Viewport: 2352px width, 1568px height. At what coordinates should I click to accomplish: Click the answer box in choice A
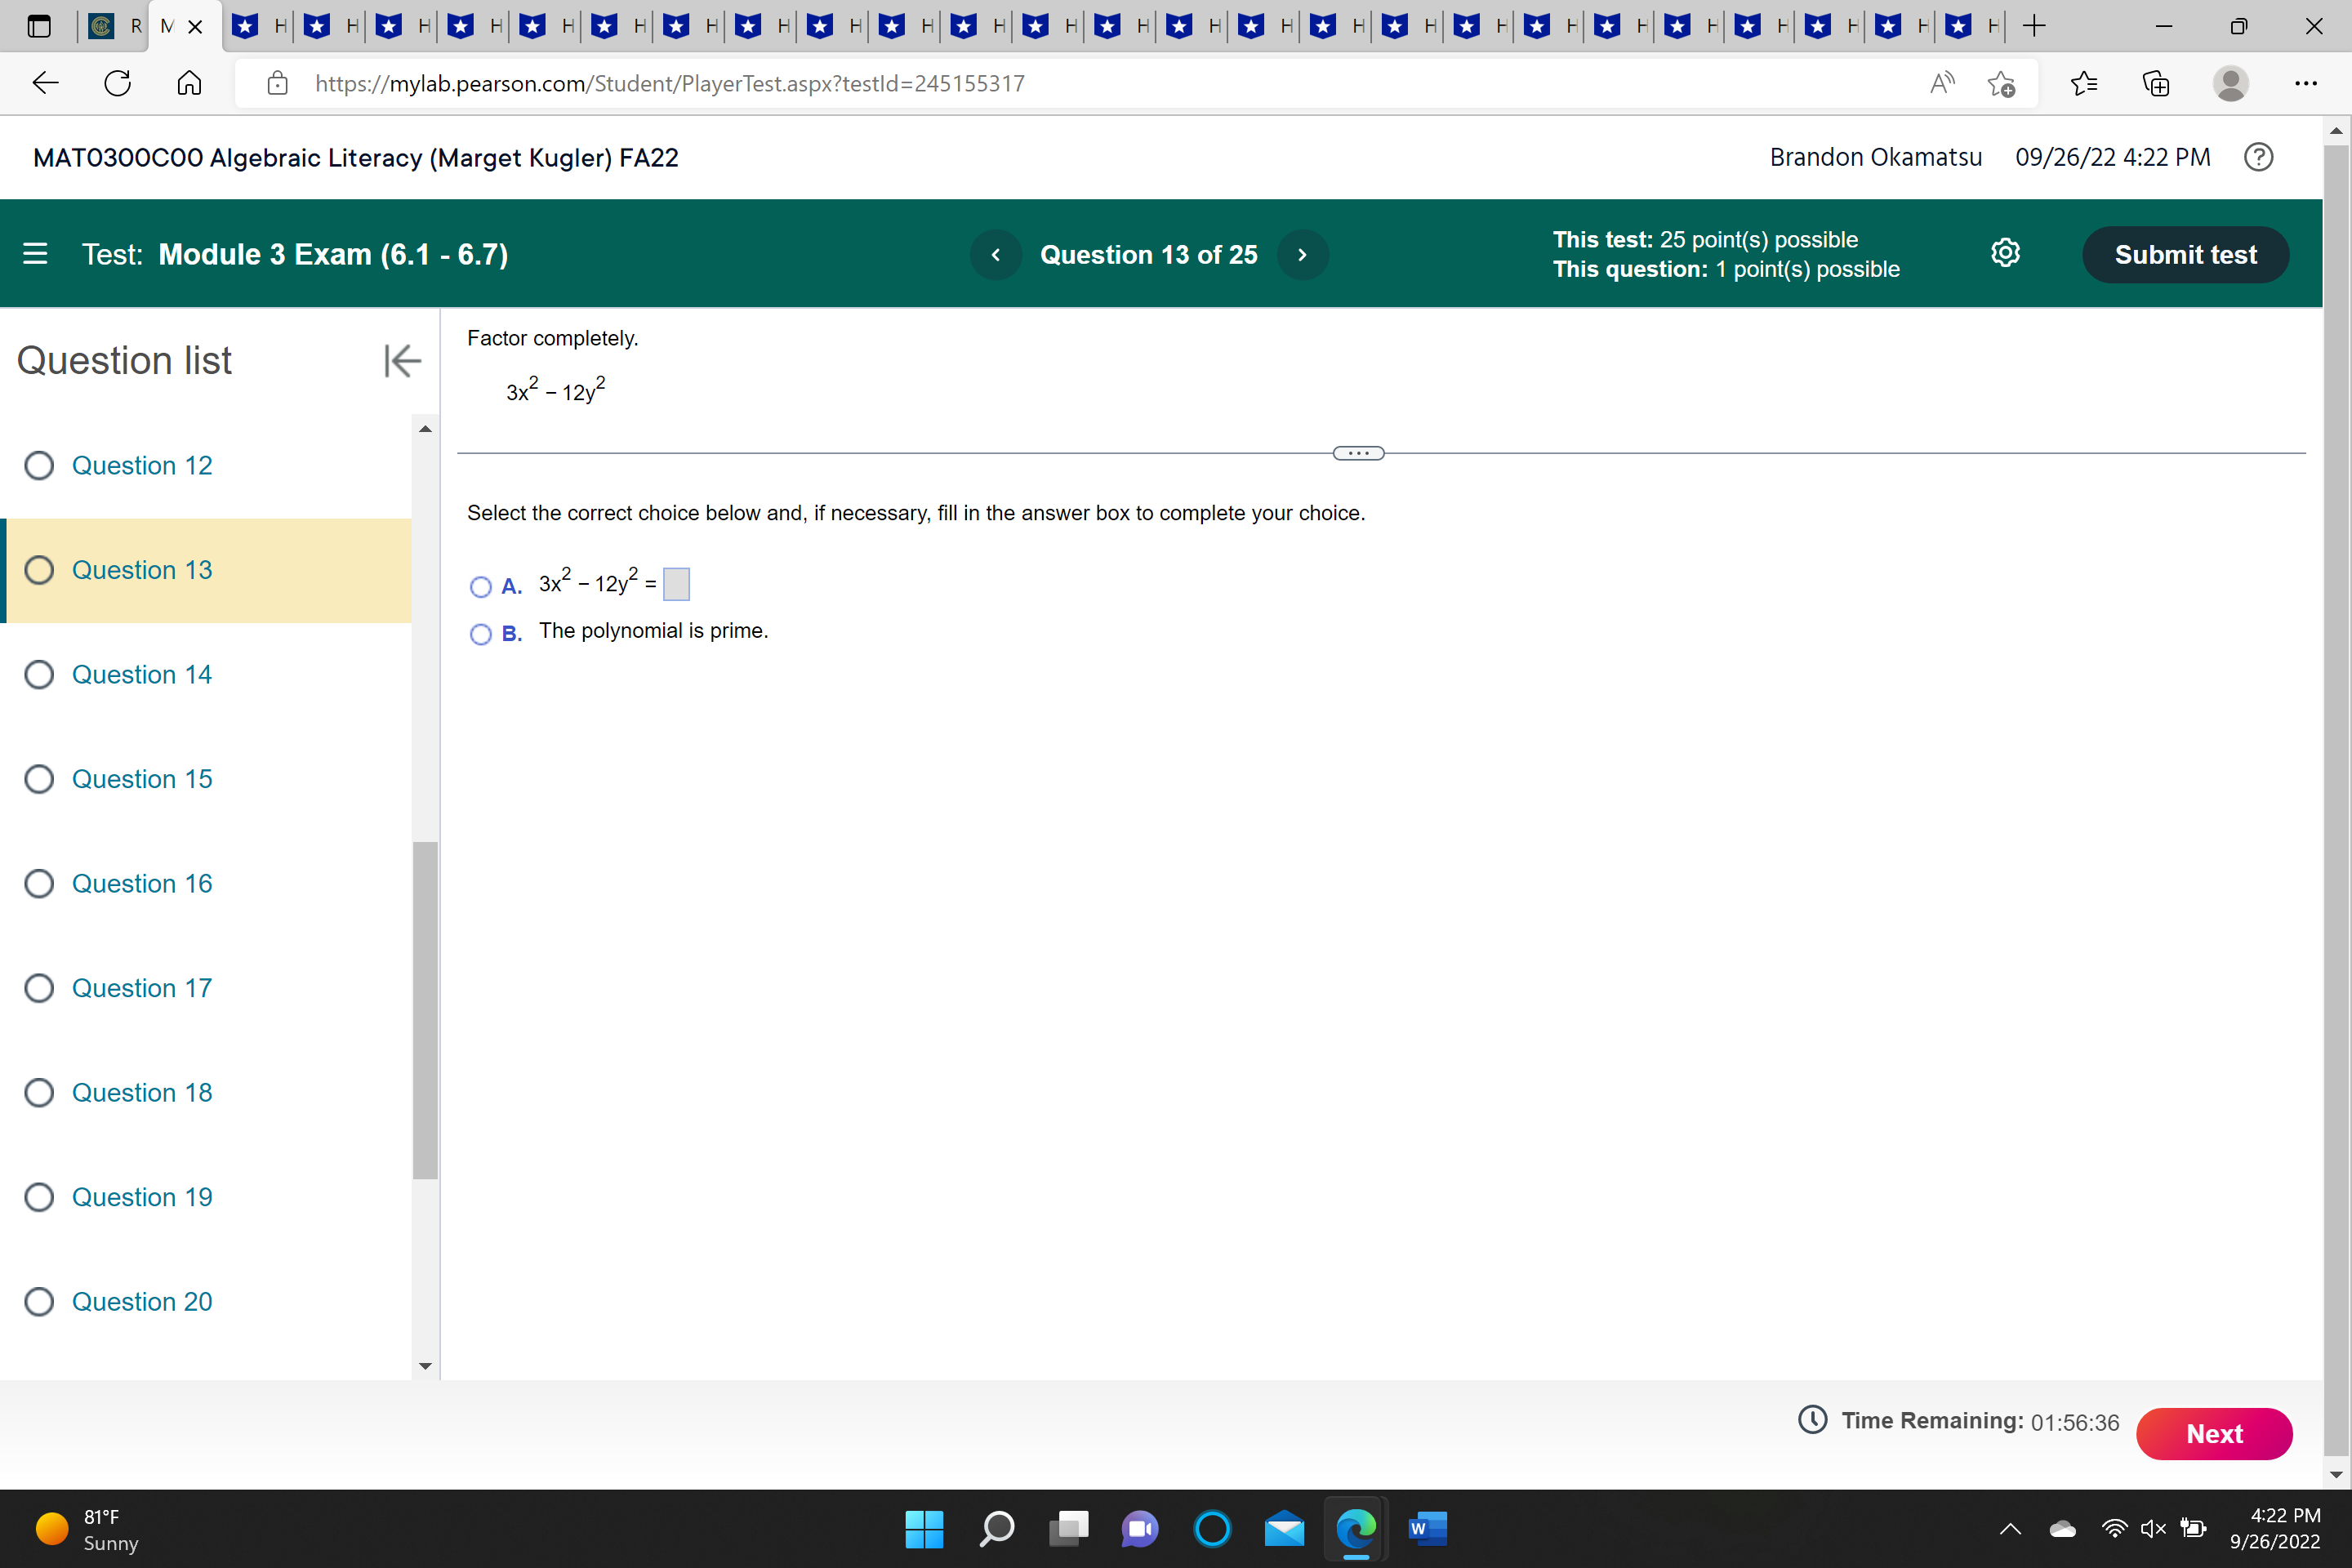[676, 584]
